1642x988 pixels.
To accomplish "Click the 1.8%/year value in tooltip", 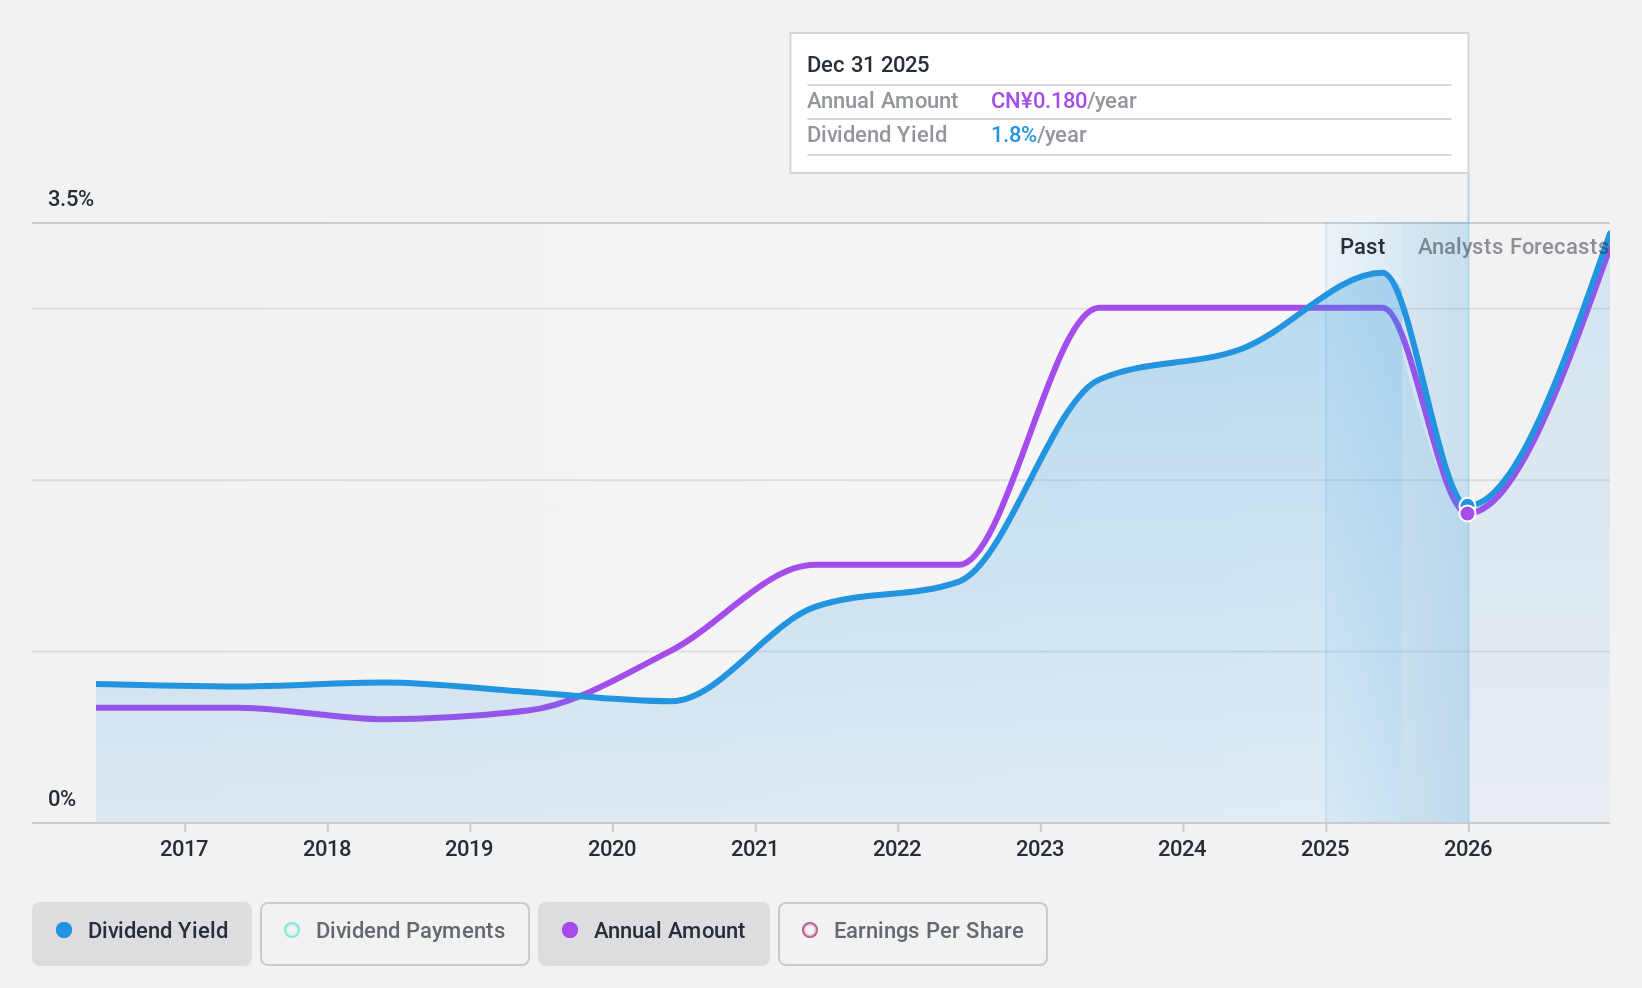I will [x=1038, y=135].
